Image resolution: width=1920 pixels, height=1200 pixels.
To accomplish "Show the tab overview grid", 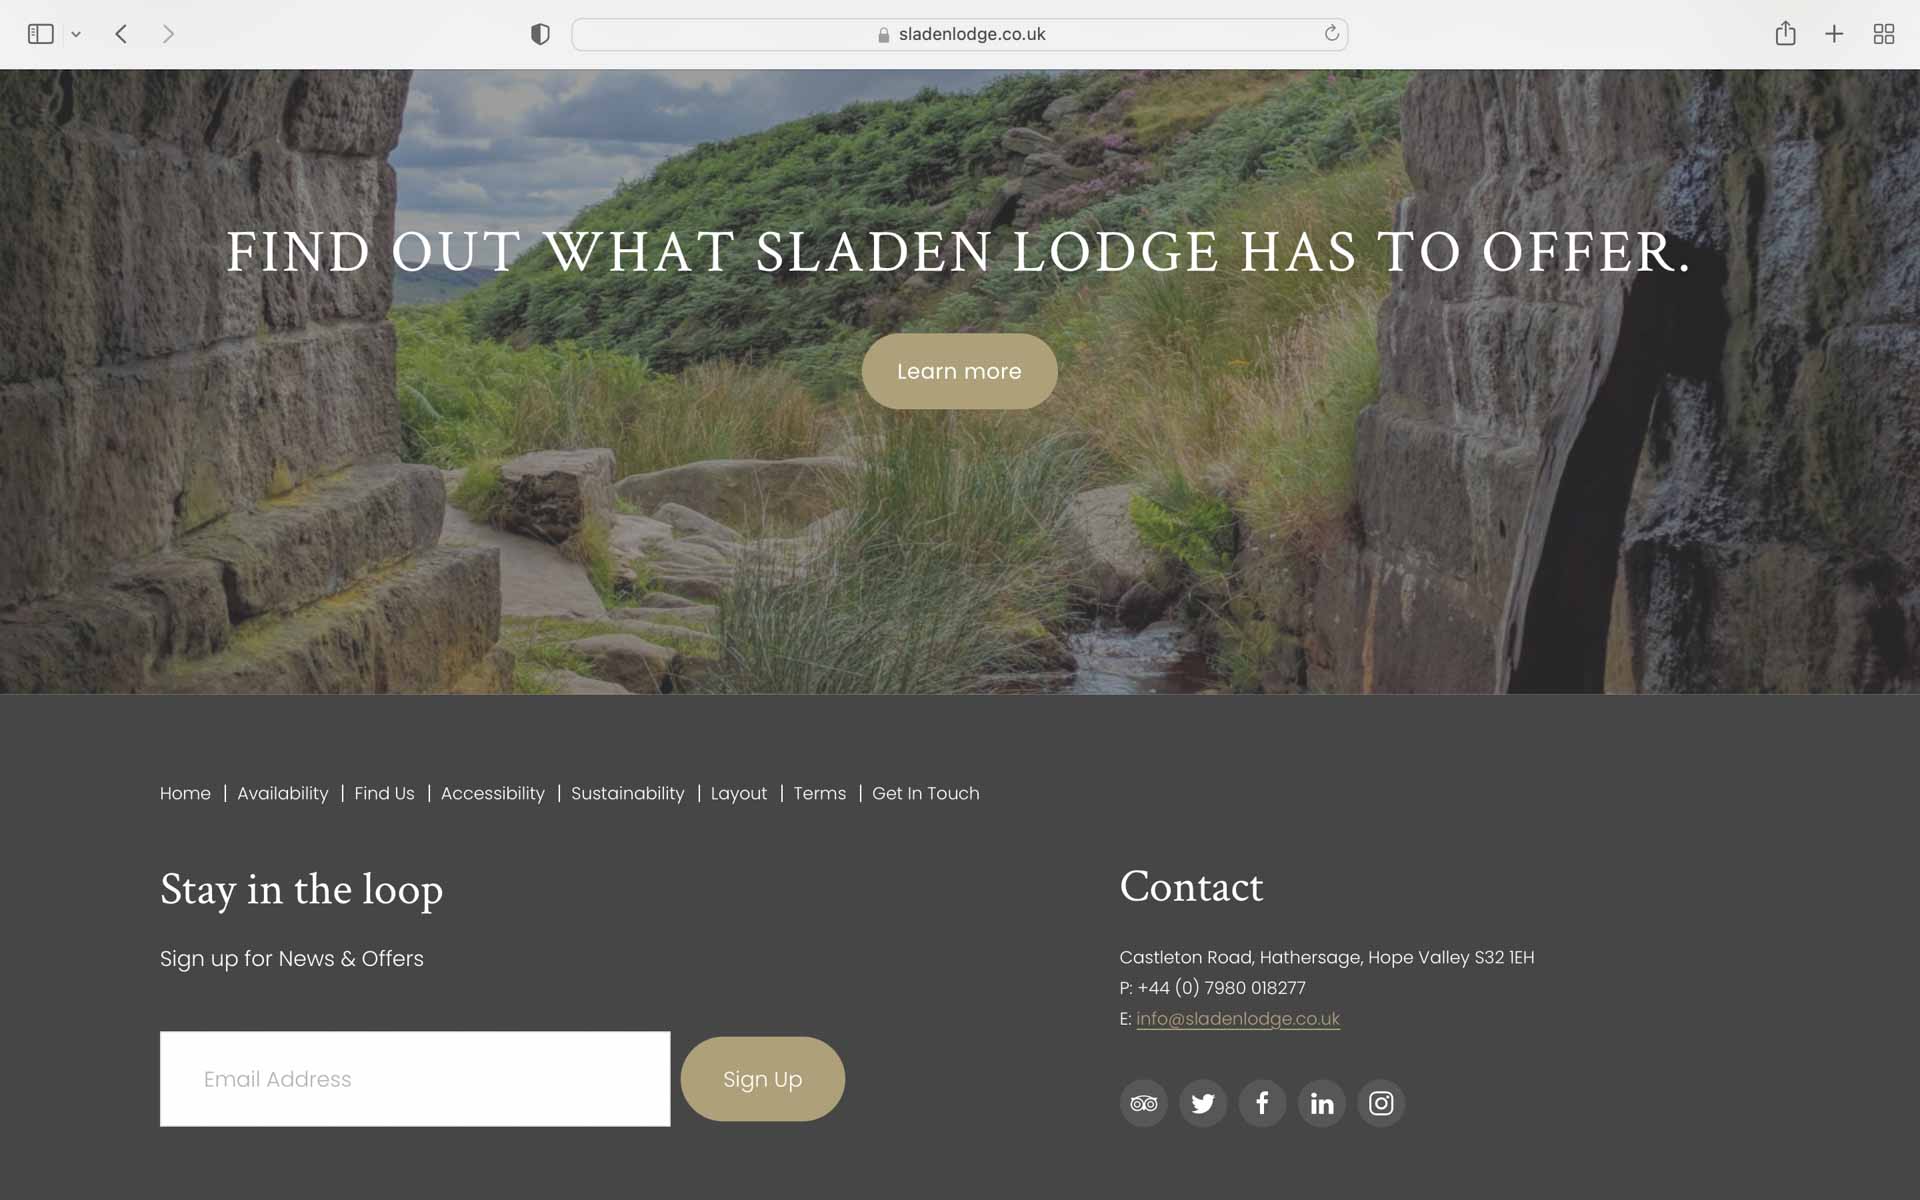I will (1884, 34).
